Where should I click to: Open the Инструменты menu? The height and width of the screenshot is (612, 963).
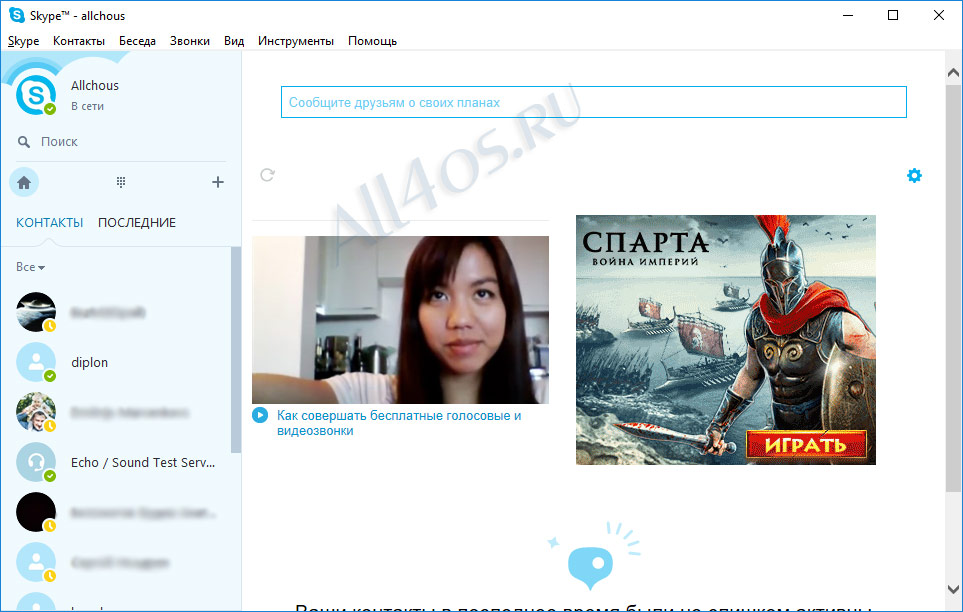click(x=296, y=41)
